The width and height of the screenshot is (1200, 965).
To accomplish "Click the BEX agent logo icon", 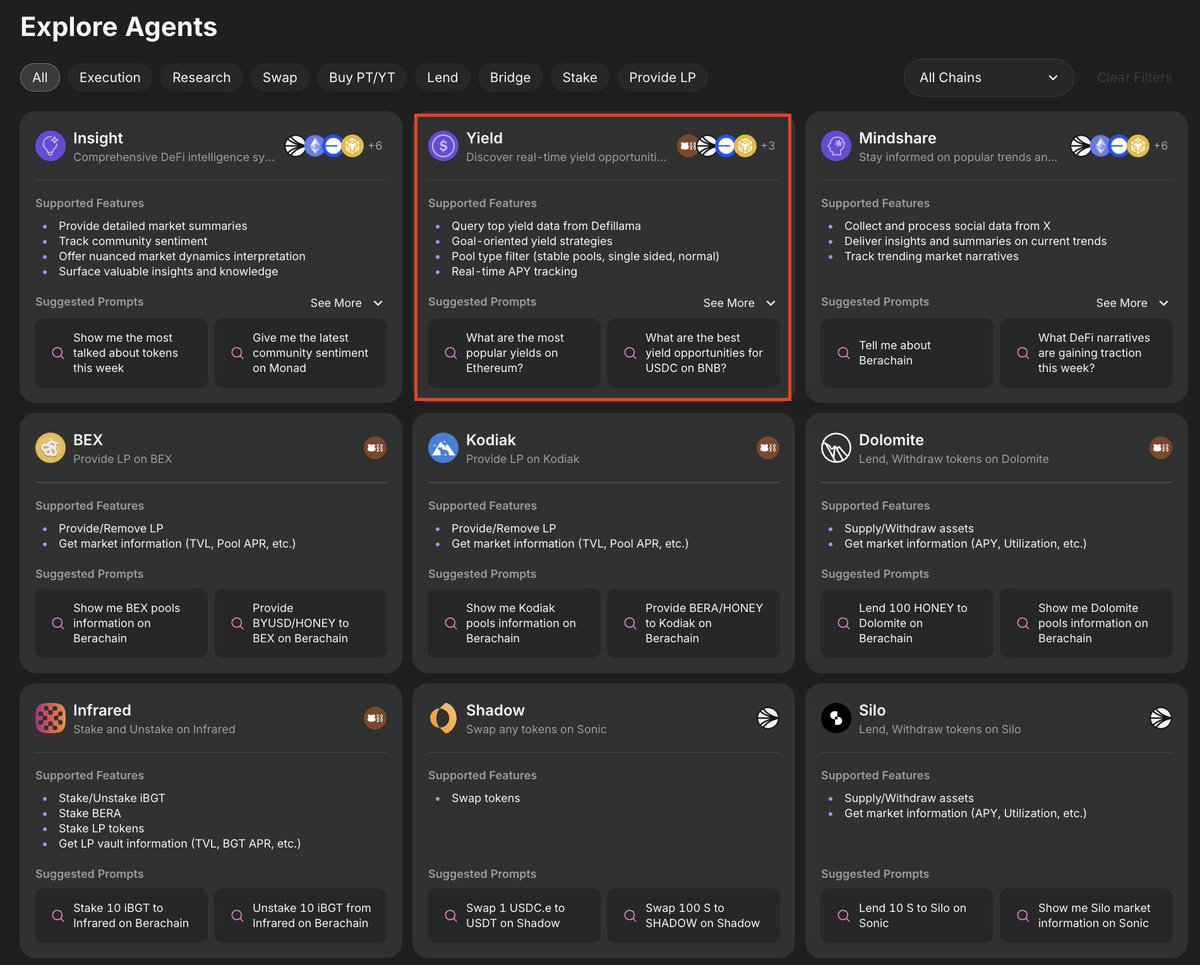I will coord(50,448).
